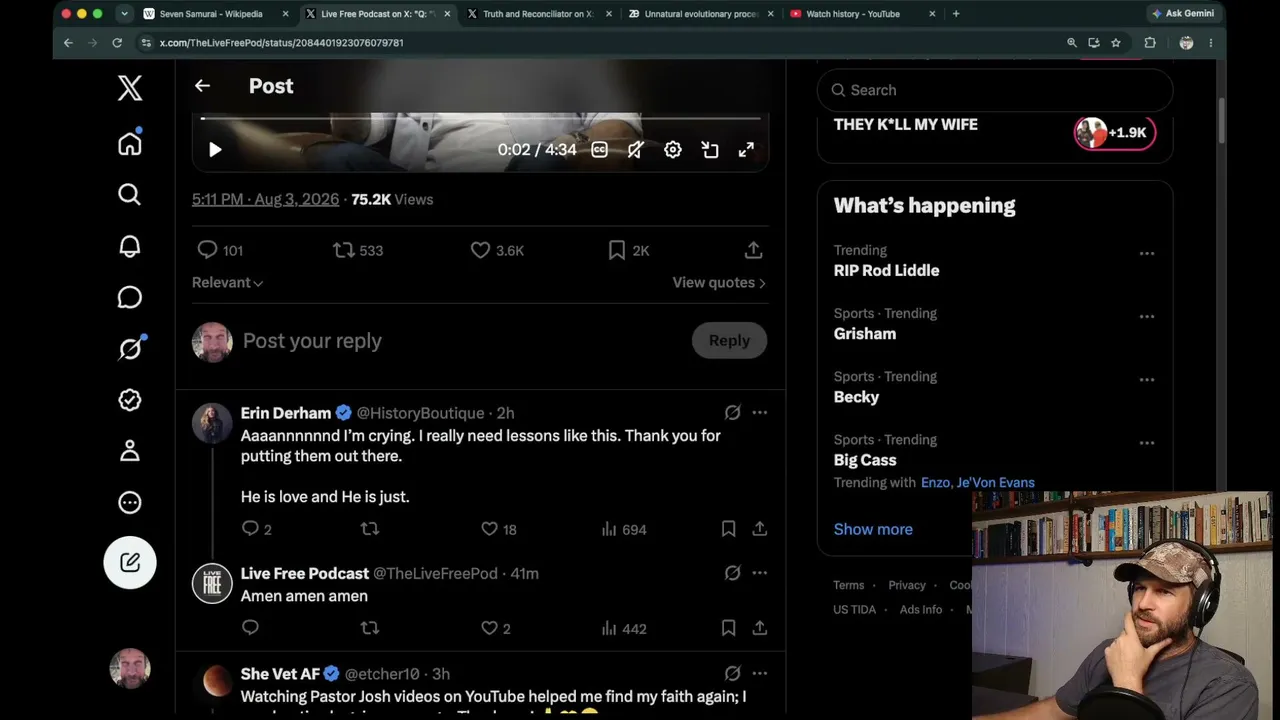The width and height of the screenshot is (1280, 720).
Task: Bookmark Erin Derham's comment
Action: pyautogui.click(x=728, y=529)
